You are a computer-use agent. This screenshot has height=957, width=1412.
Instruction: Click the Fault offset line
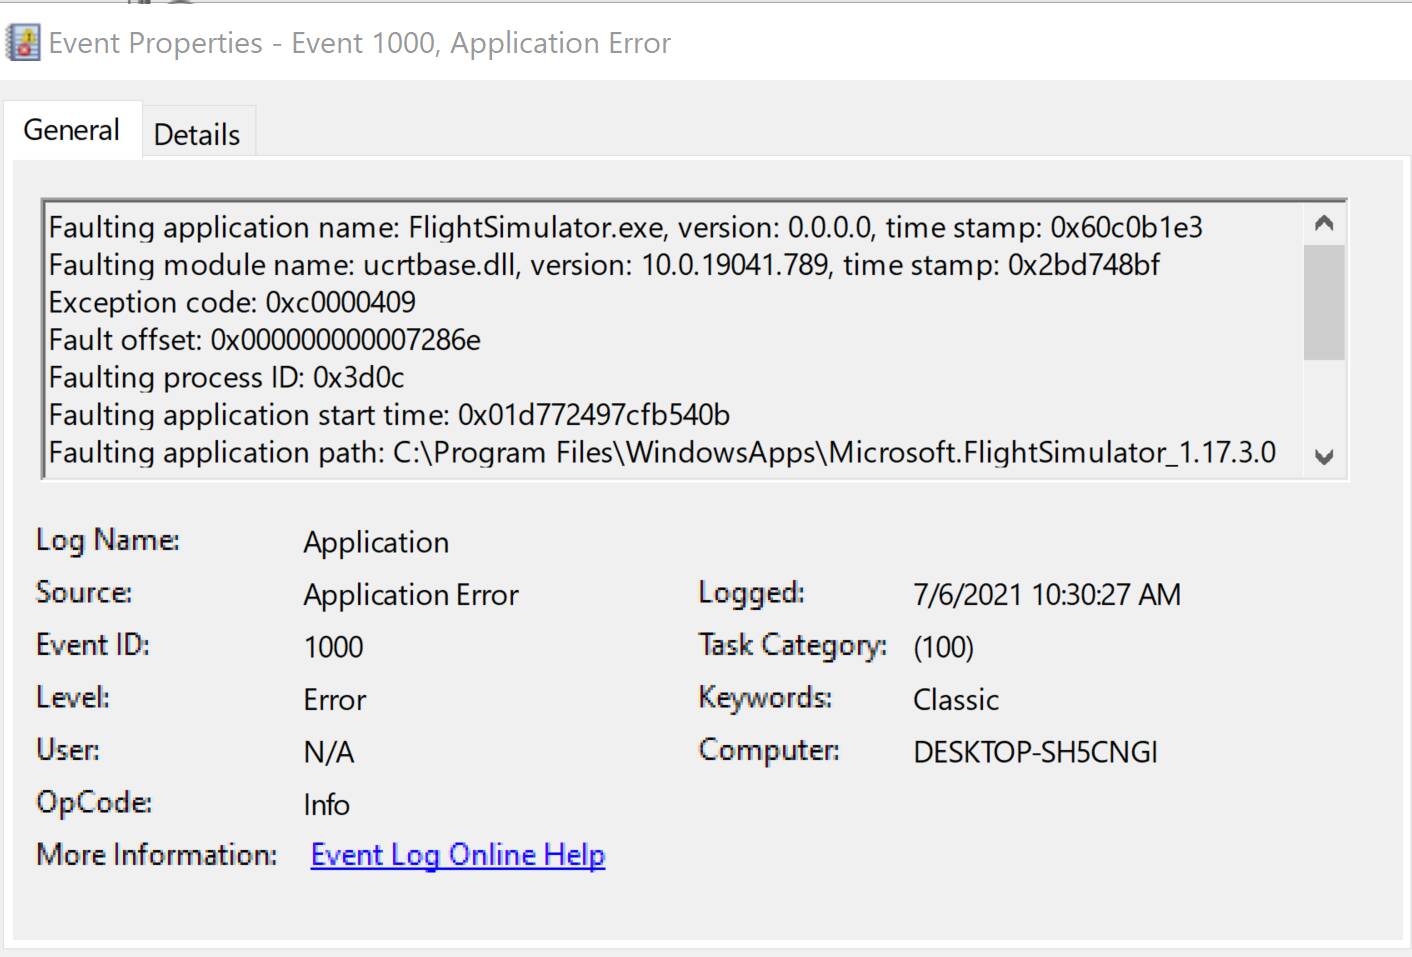tap(265, 340)
